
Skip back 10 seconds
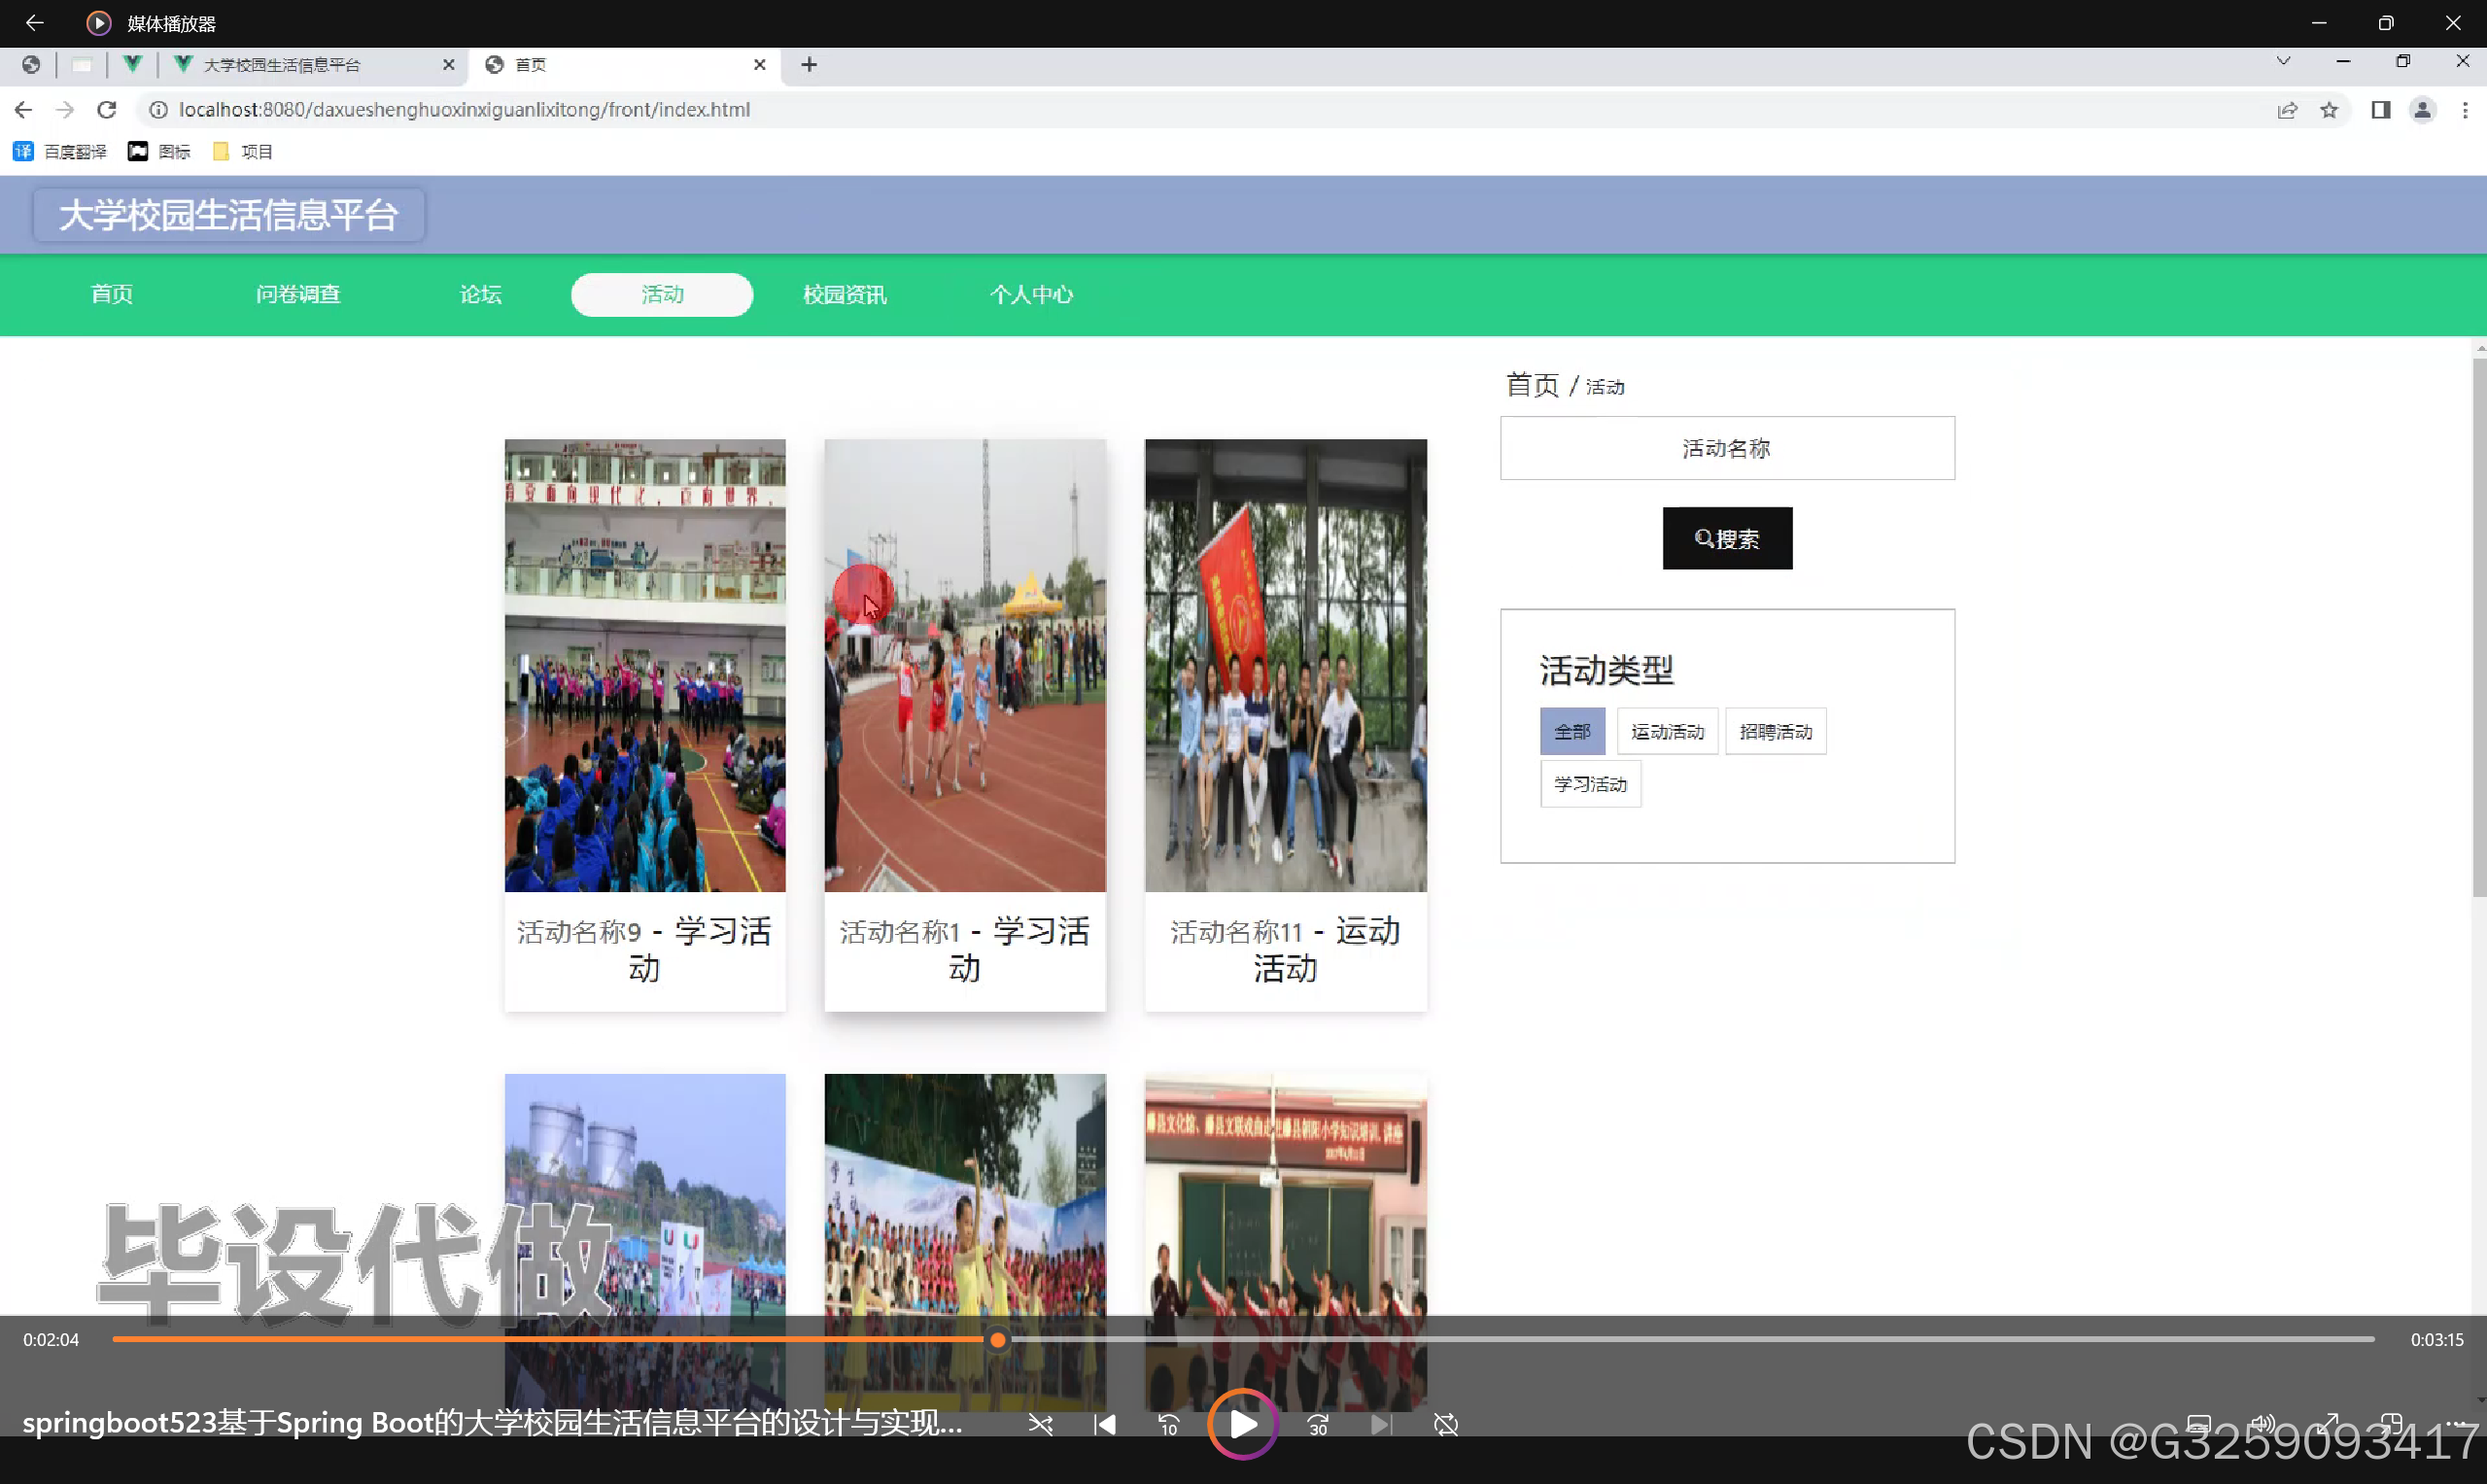(1168, 1424)
